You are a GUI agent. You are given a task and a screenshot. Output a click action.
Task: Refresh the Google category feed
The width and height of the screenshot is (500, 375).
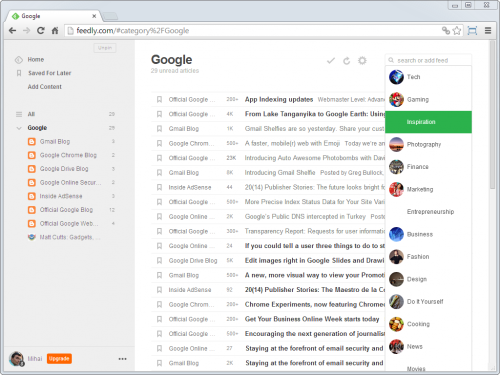347,61
